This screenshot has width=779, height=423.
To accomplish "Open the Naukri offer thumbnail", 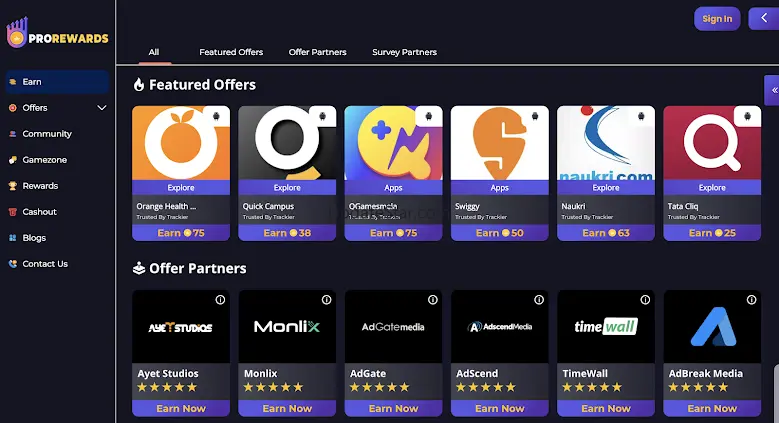I will tap(605, 143).
